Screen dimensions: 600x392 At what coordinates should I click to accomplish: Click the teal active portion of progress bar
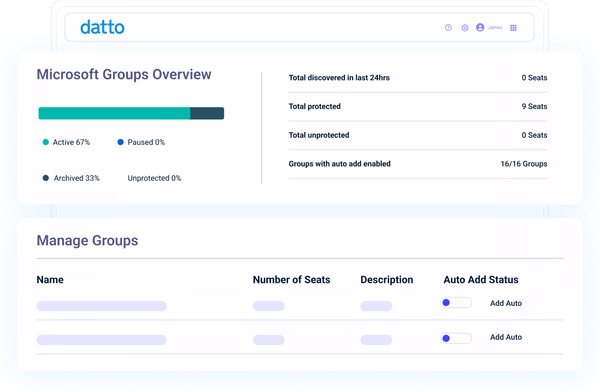[114, 113]
